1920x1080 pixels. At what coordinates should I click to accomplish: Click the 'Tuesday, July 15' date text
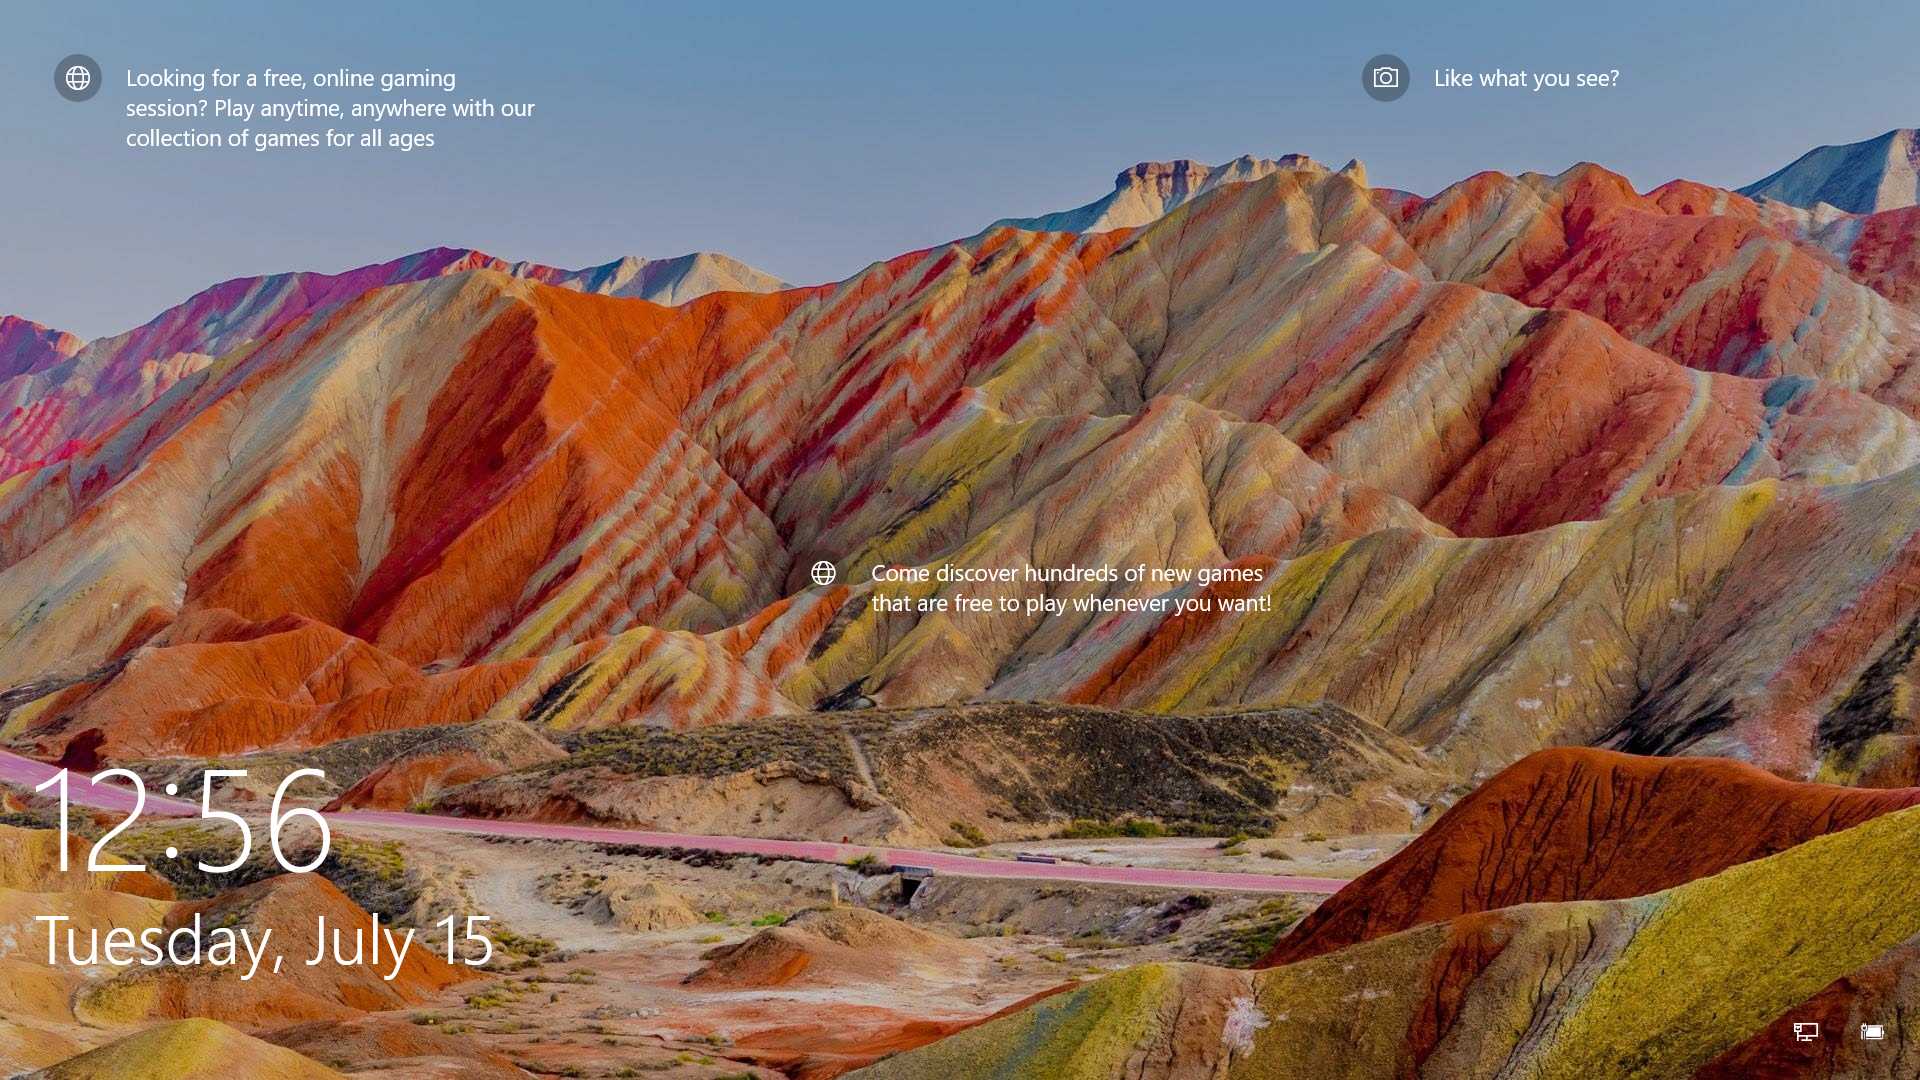click(265, 942)
